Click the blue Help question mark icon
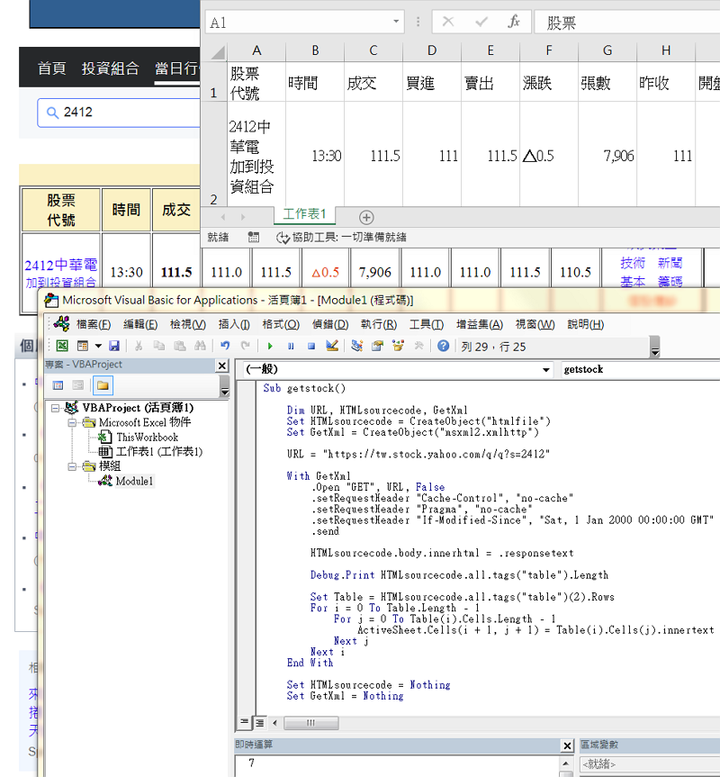Viewport: 720px width, 777px height. click(x=443, y=346)
